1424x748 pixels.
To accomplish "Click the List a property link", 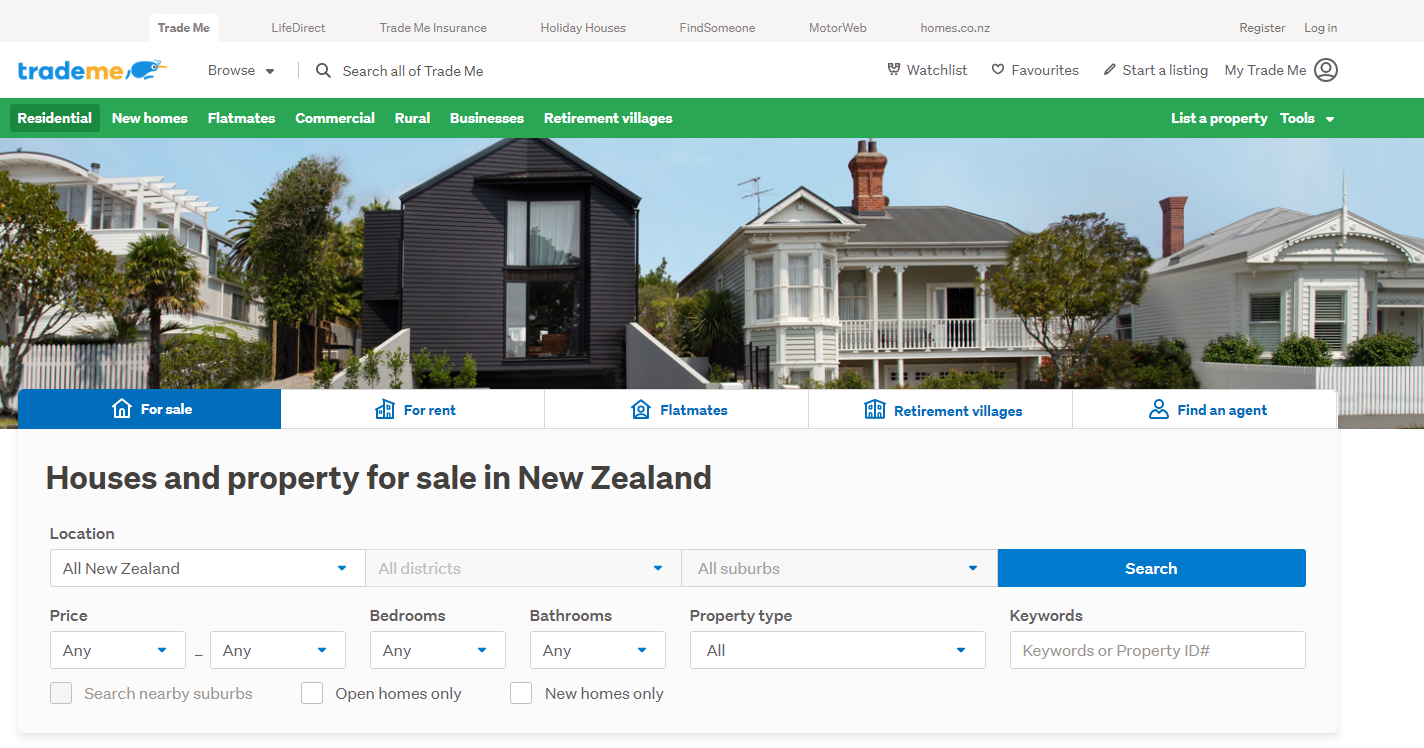I will (1219, 118).
